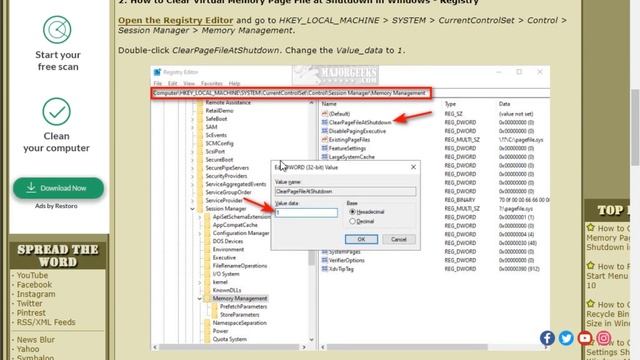Click the ClearPageFileAtShutdown DWORD value icon

[324, 122]
